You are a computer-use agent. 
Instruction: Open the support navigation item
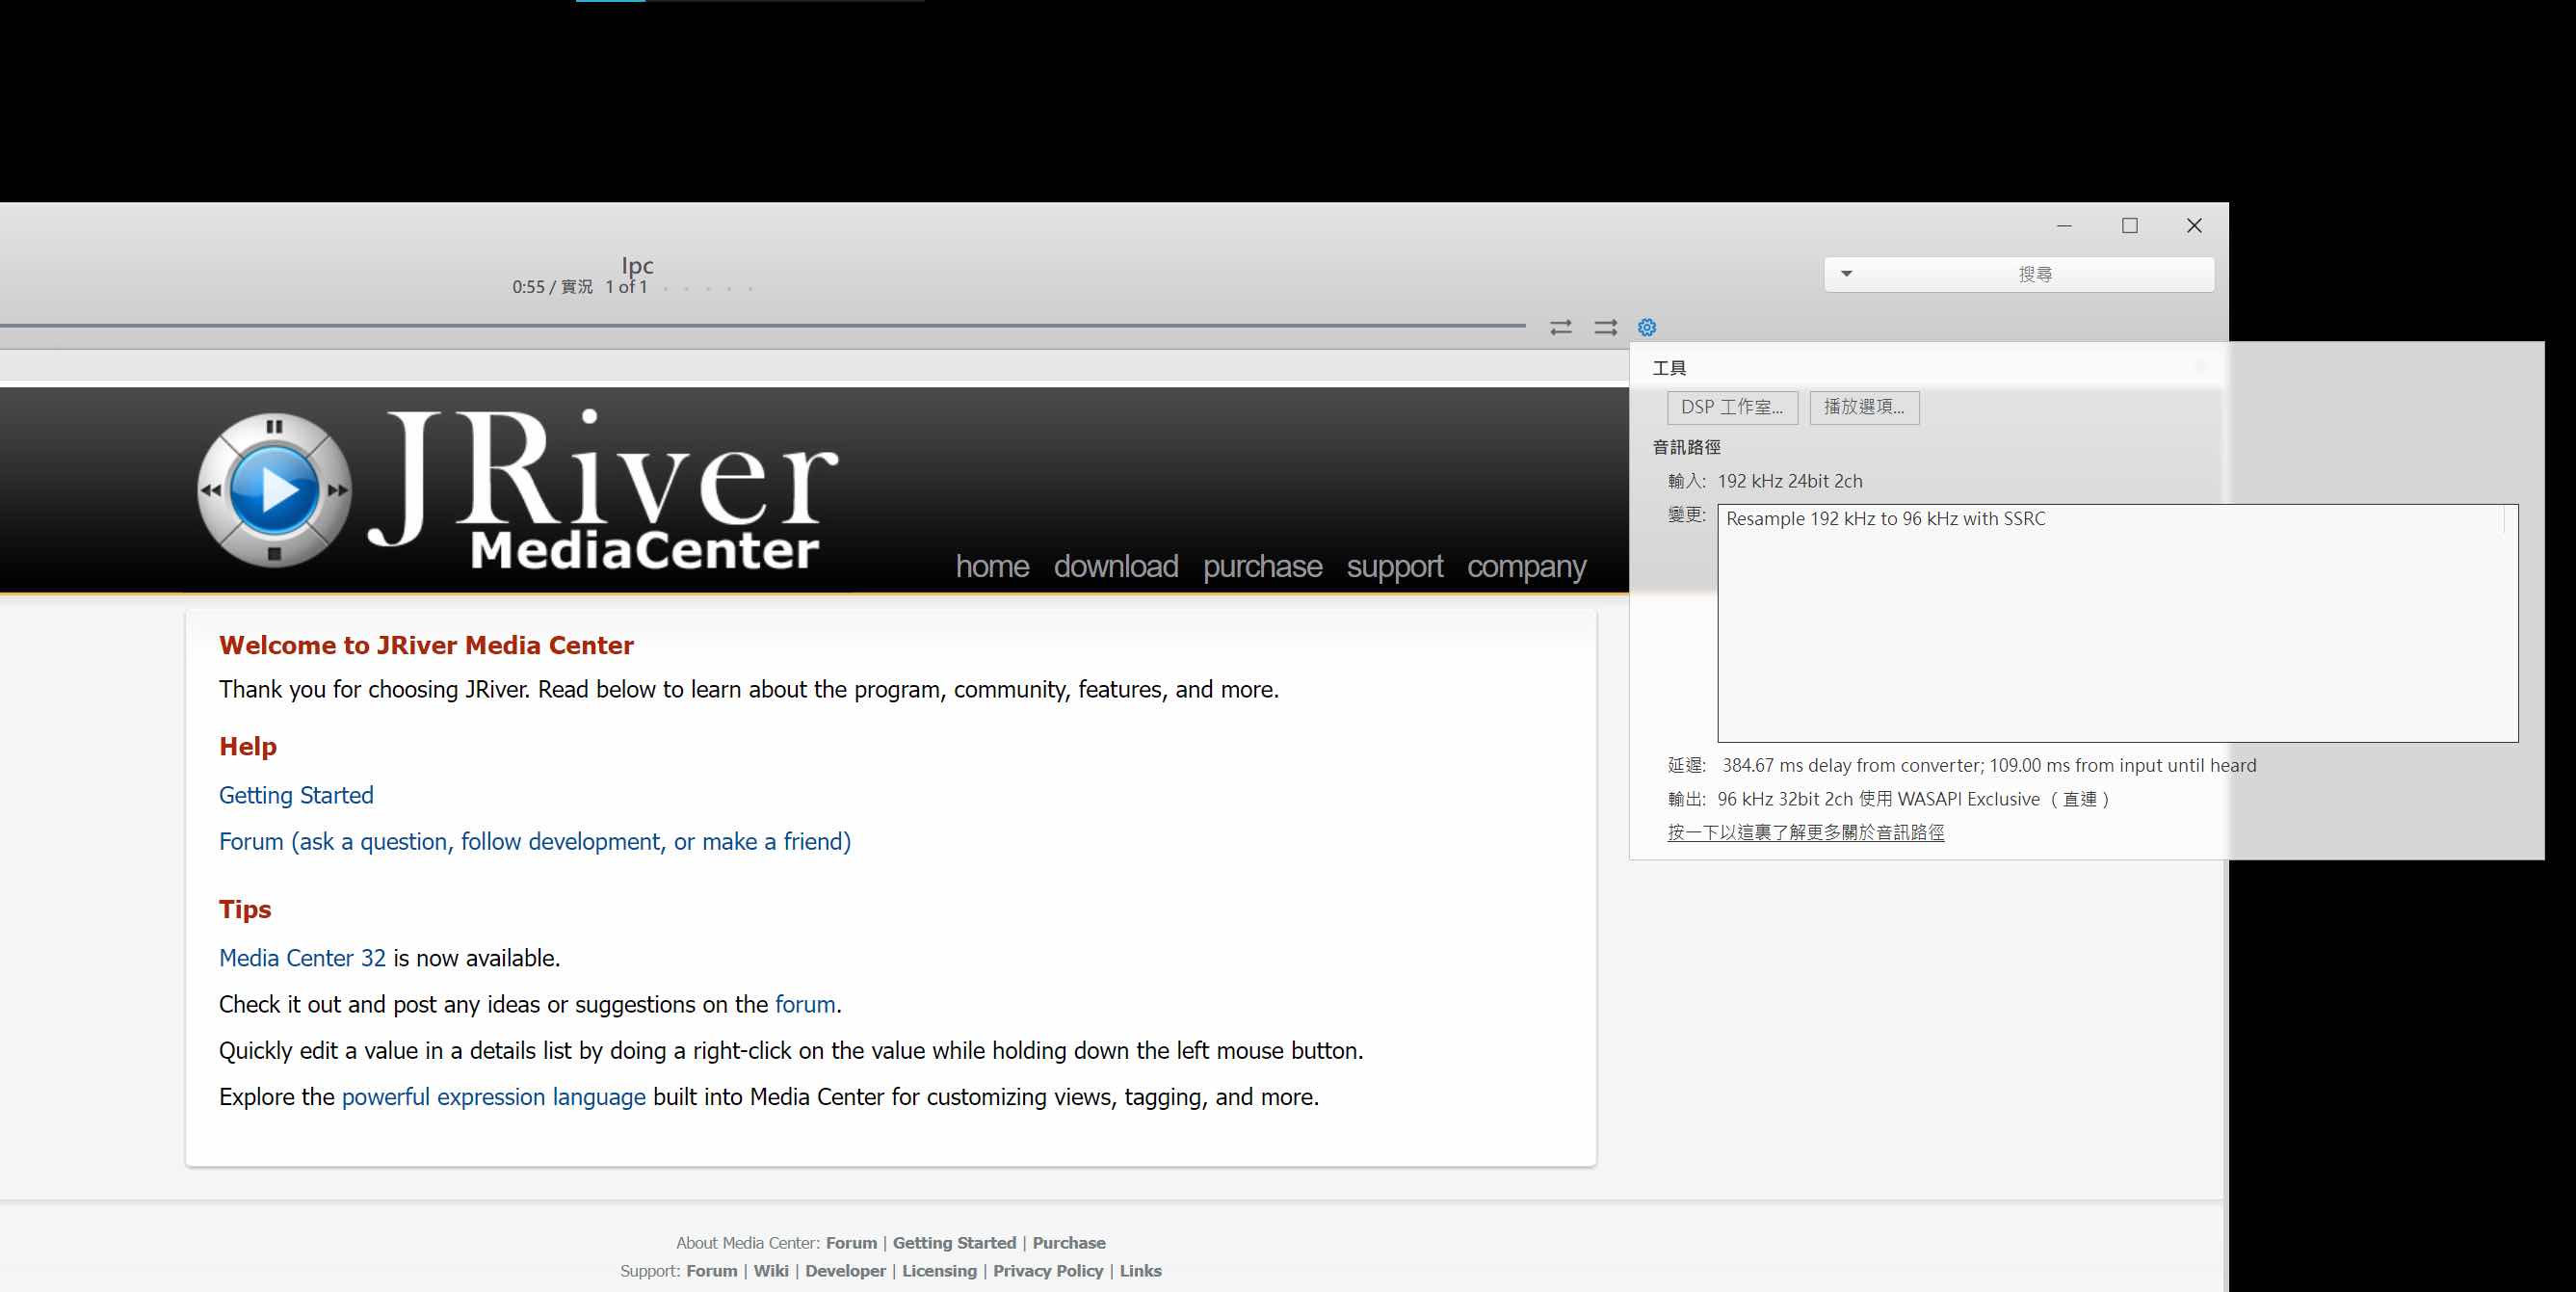[x=1394, y=566]
